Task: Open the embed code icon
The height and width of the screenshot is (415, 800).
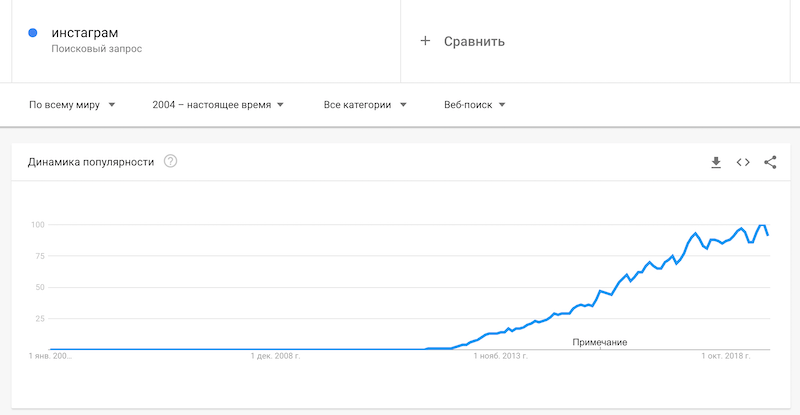Action: coord(743,162)
